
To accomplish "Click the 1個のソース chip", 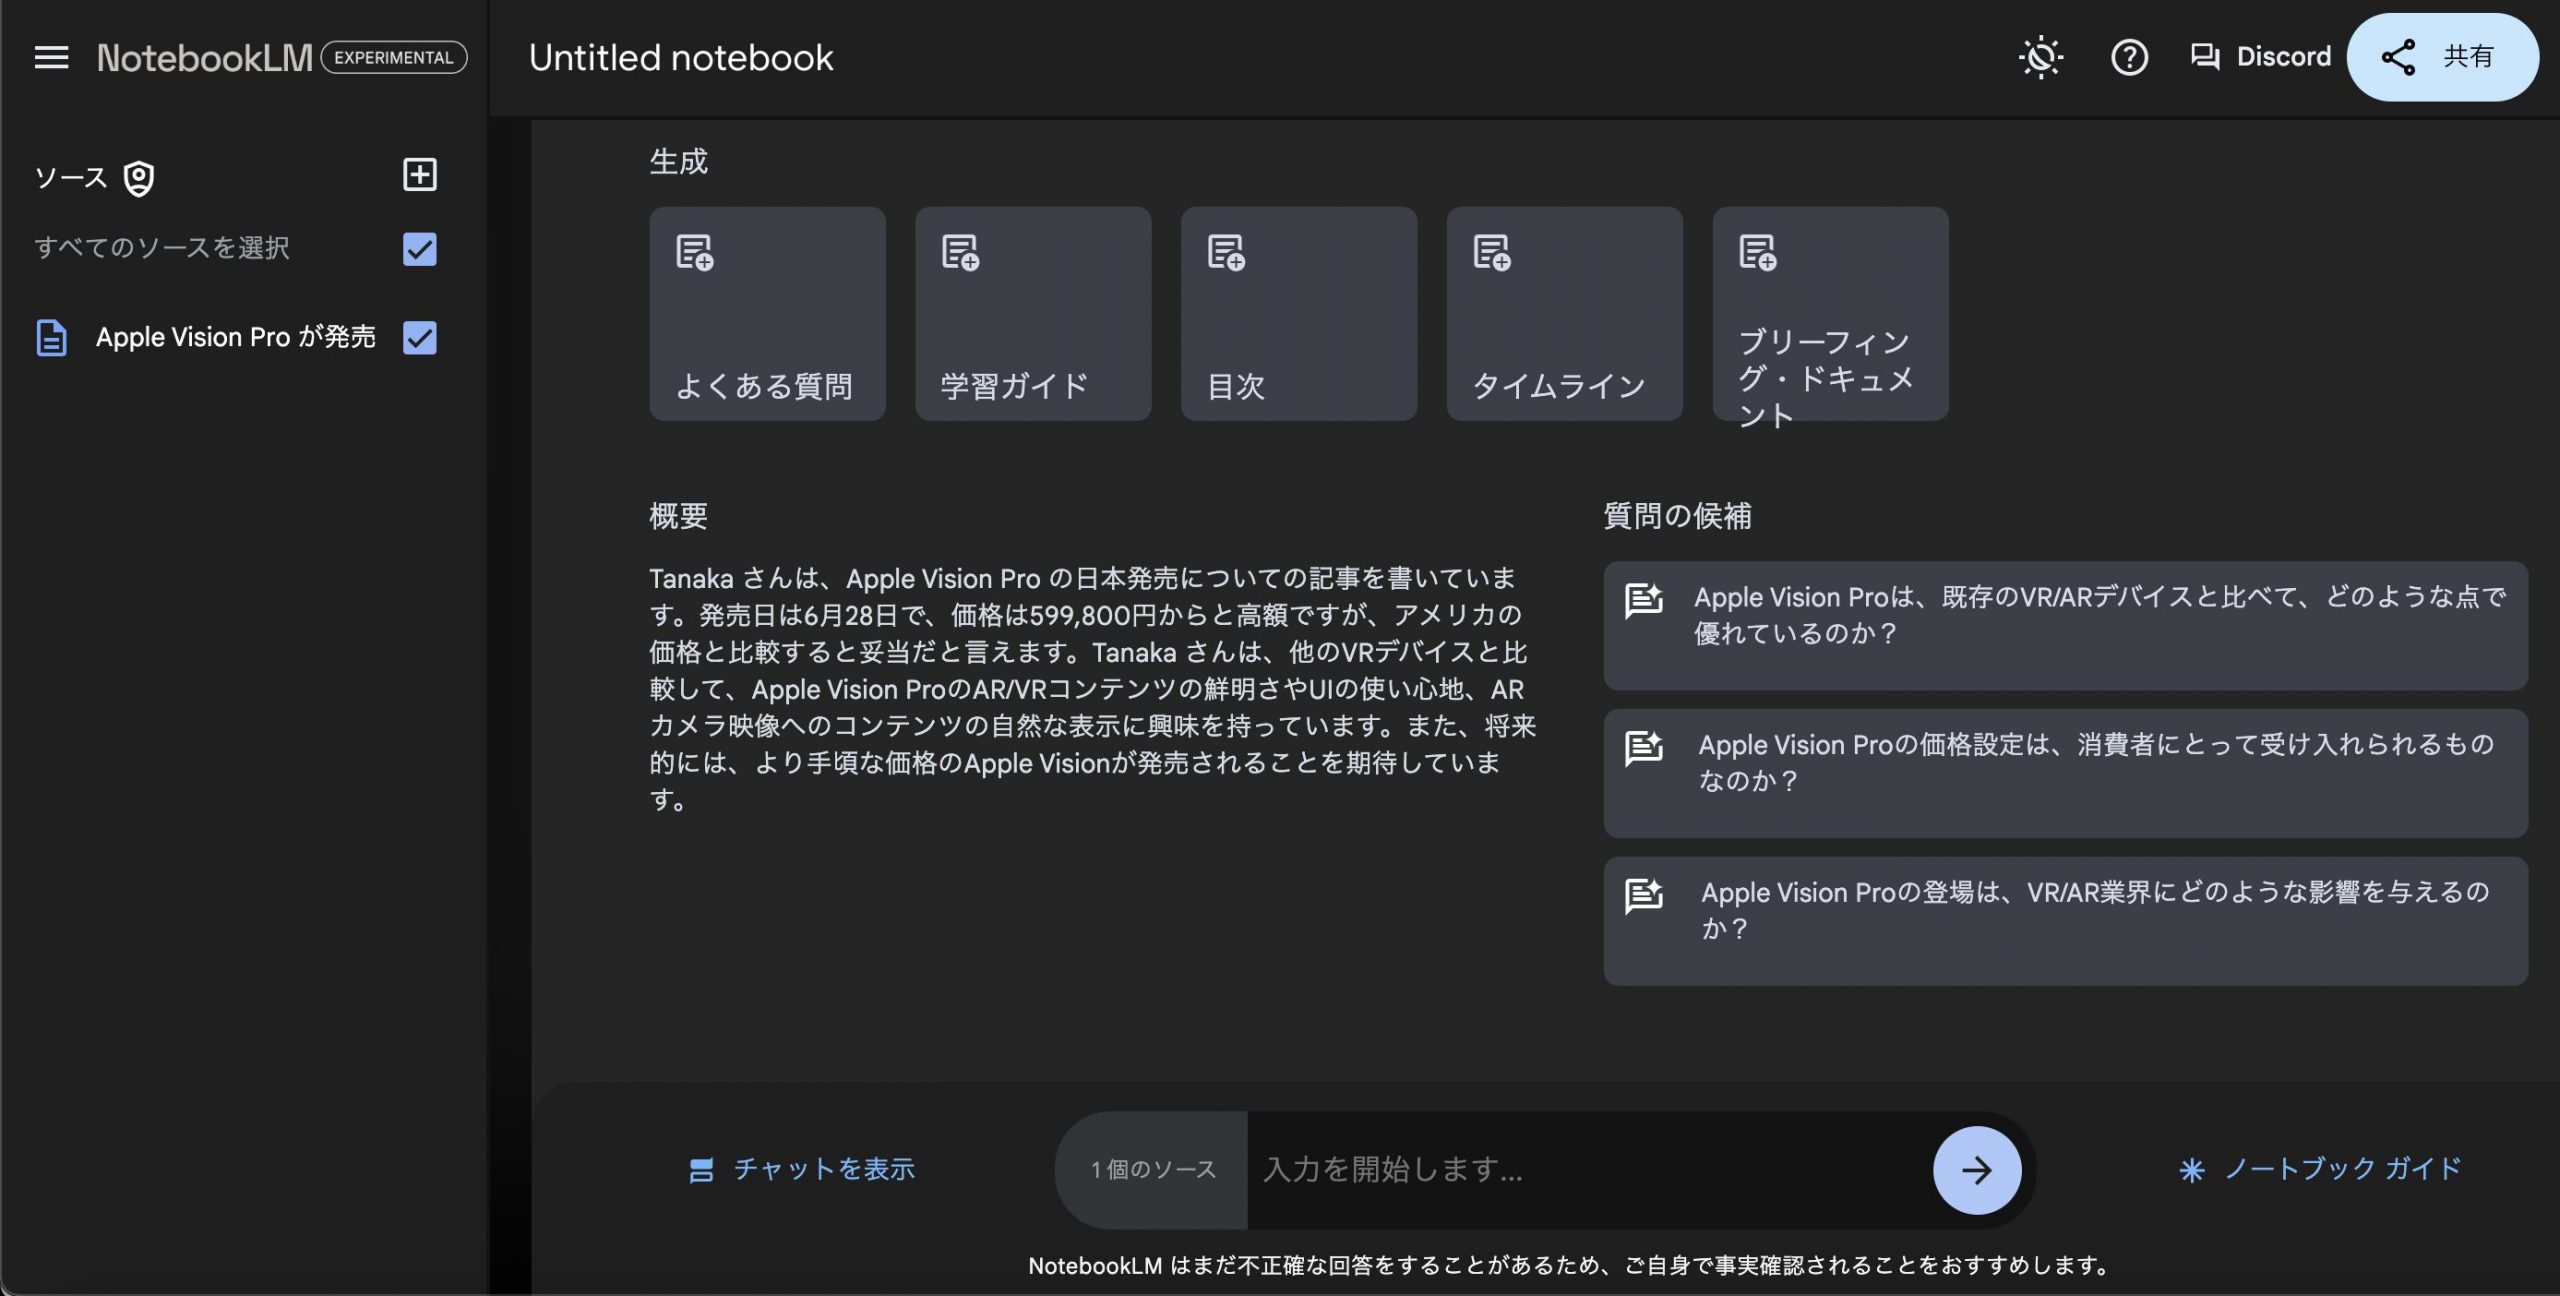I will coord(1153,1170).
